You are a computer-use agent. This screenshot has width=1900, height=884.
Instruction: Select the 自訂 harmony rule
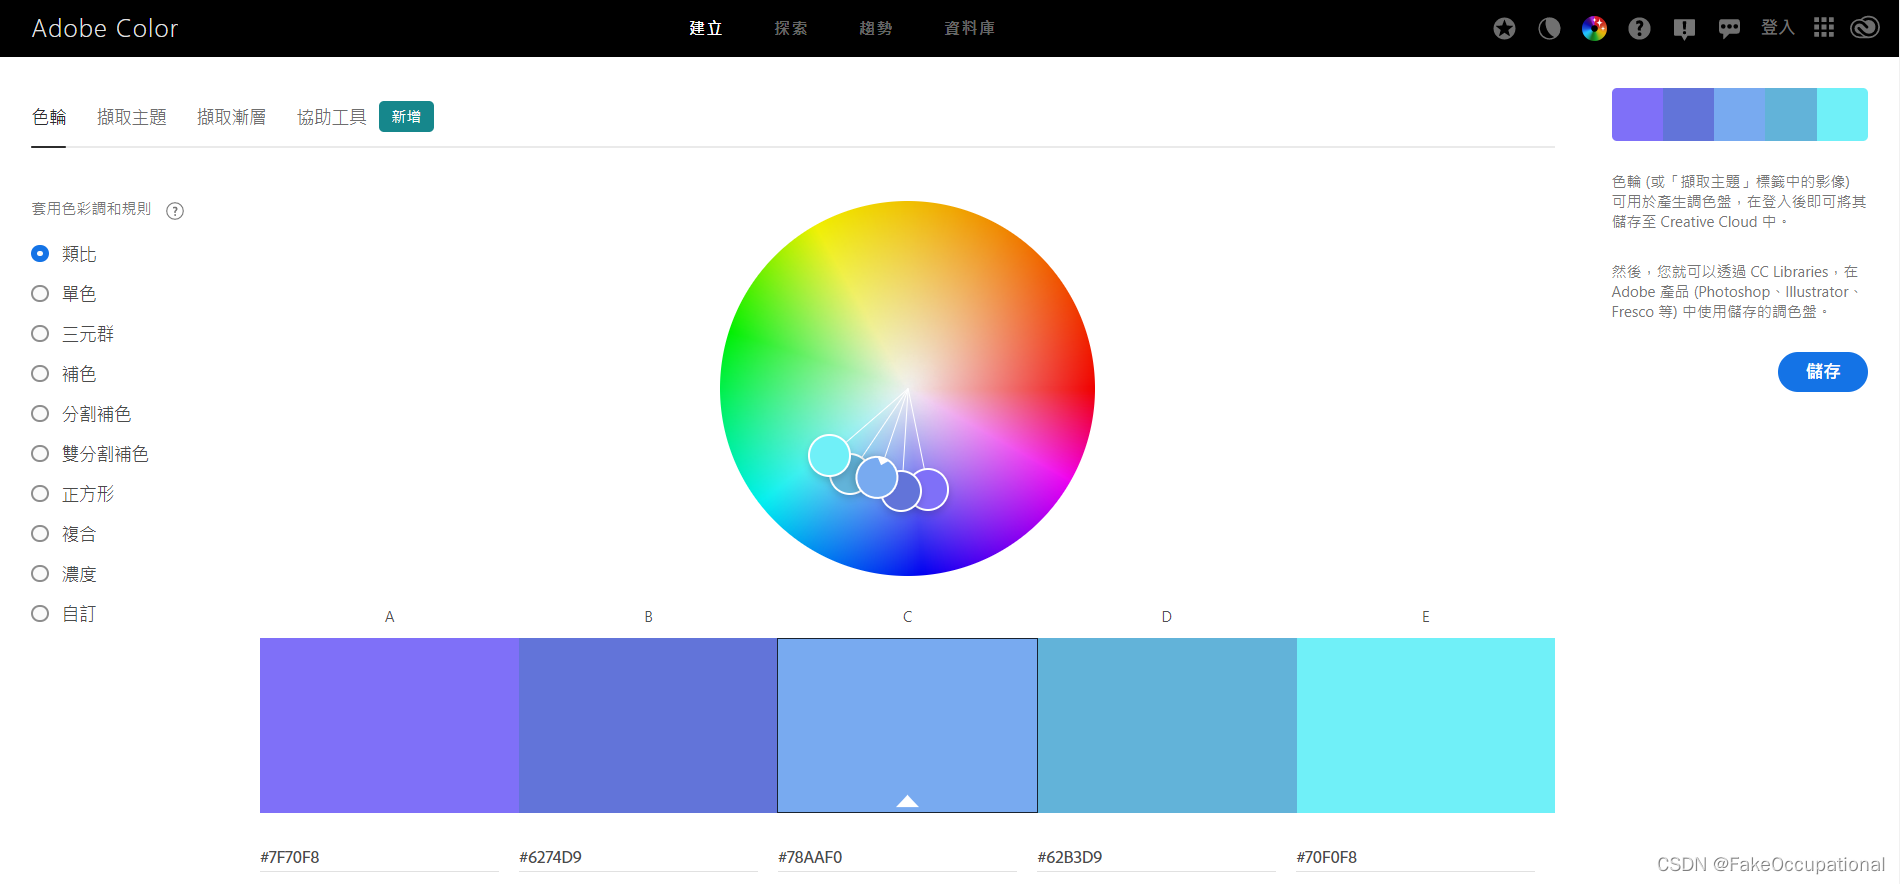pos(64,614)
